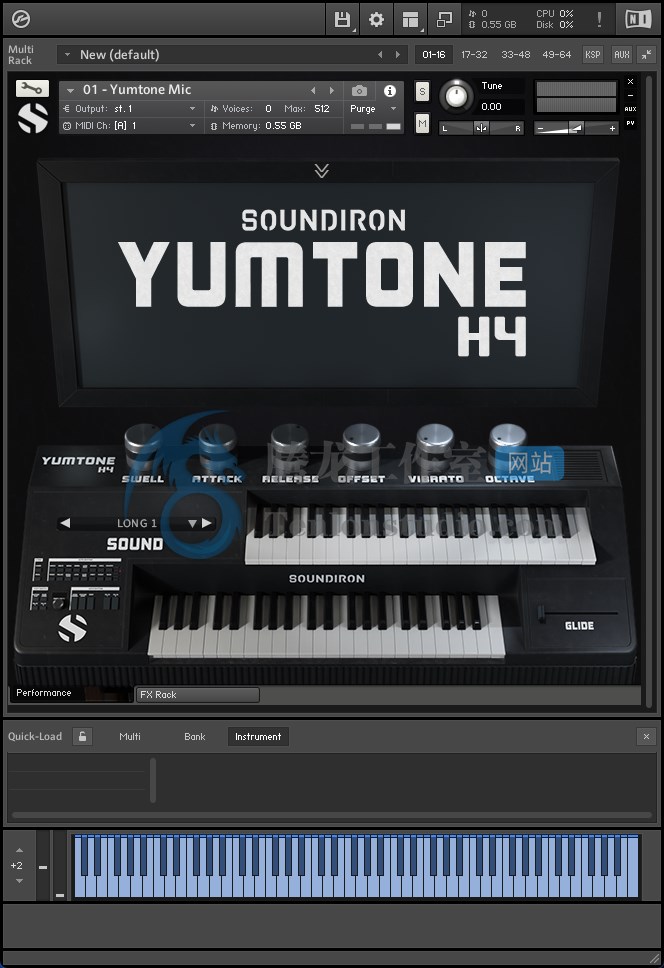Click the Tune value 0.00 field
This screenshot has width=664, height=968.
pyautogui.click(x=491, y=107)
